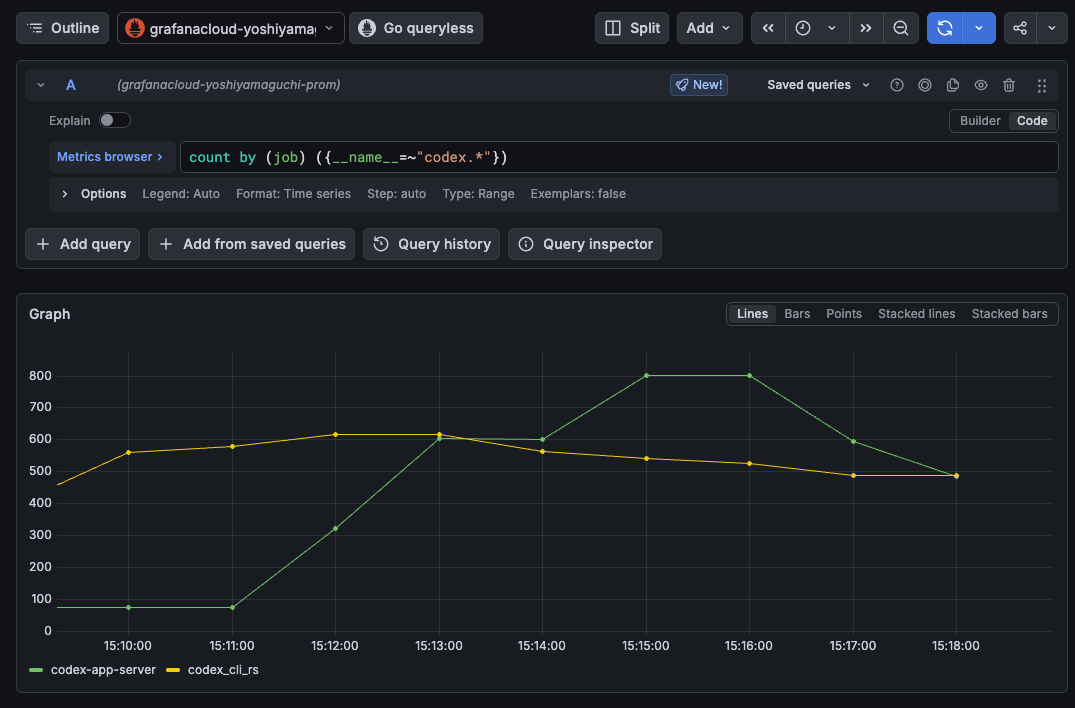Select Points graph style

pyautogui.click(x=844, y=314)
